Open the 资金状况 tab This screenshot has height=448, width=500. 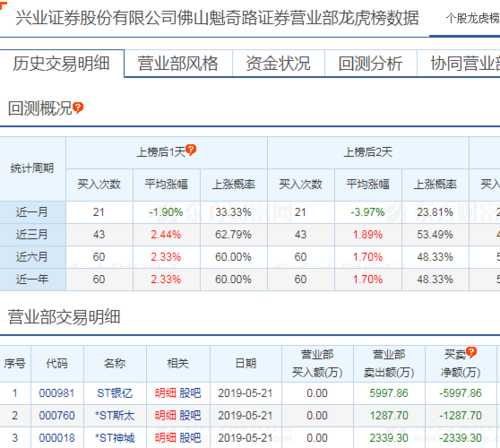[278, 64]
